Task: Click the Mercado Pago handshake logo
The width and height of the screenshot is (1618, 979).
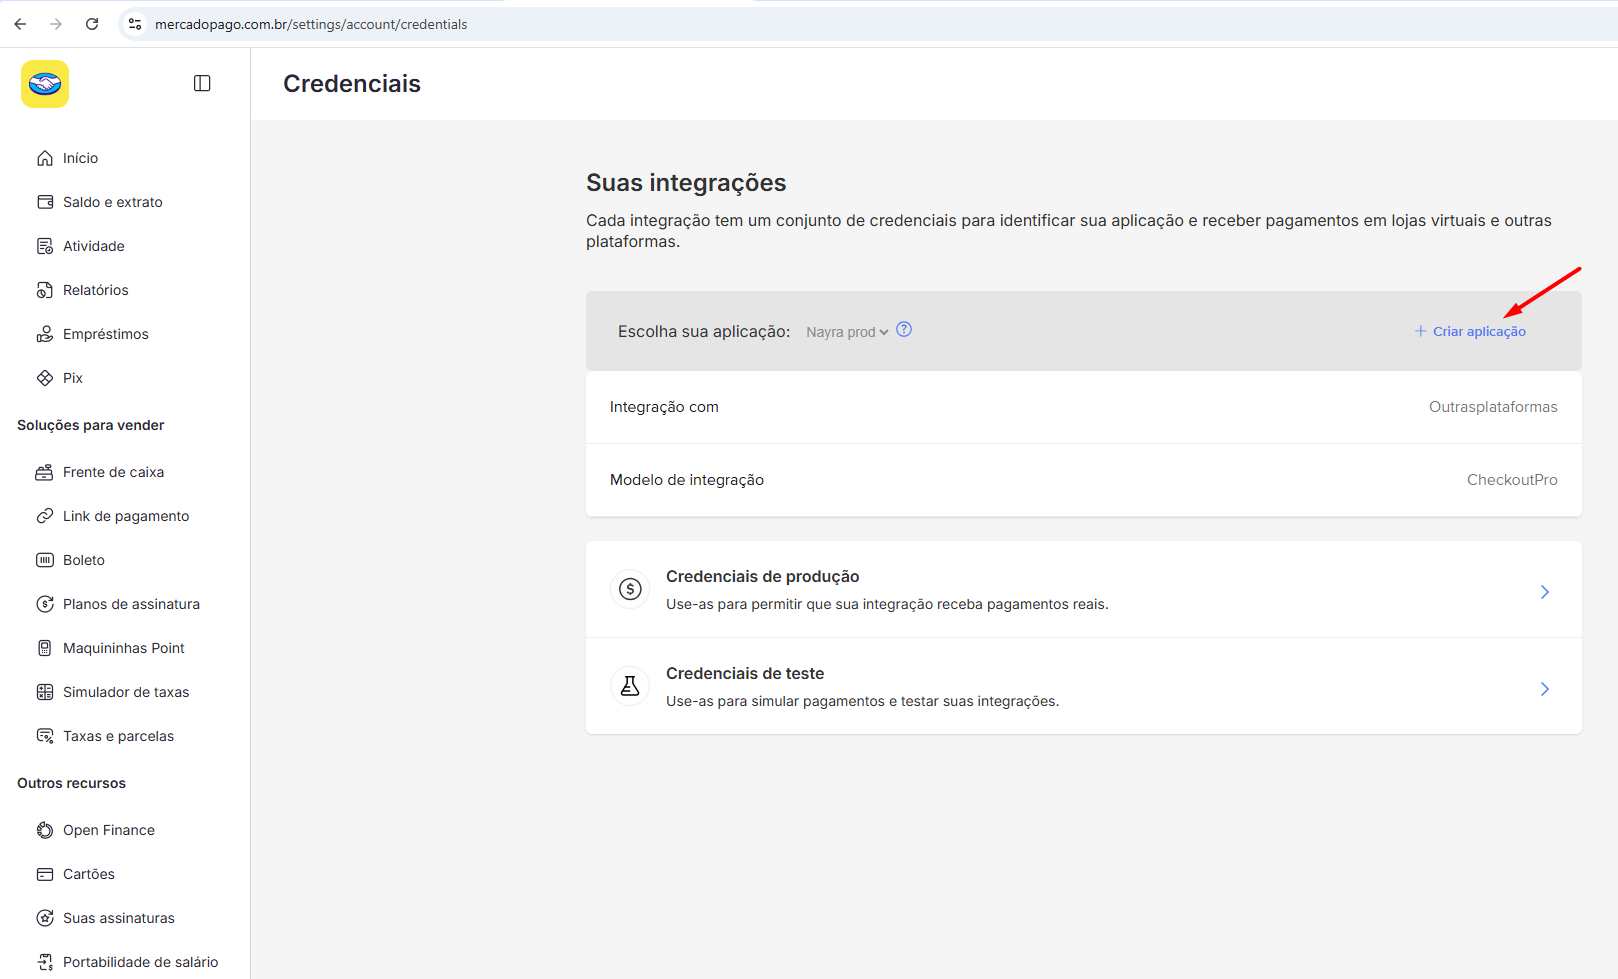Action: [x=45, y=84]
